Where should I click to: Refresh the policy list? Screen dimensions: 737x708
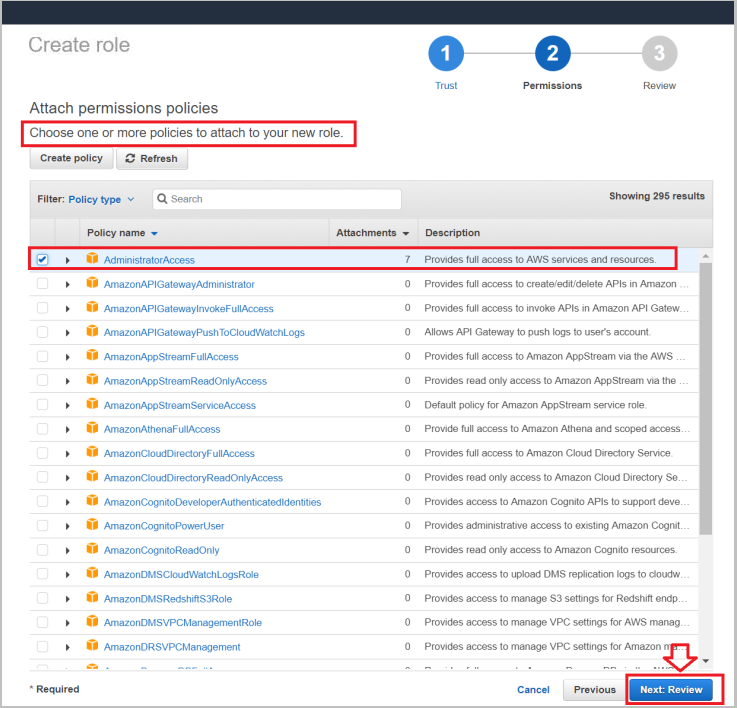(152, 158)
